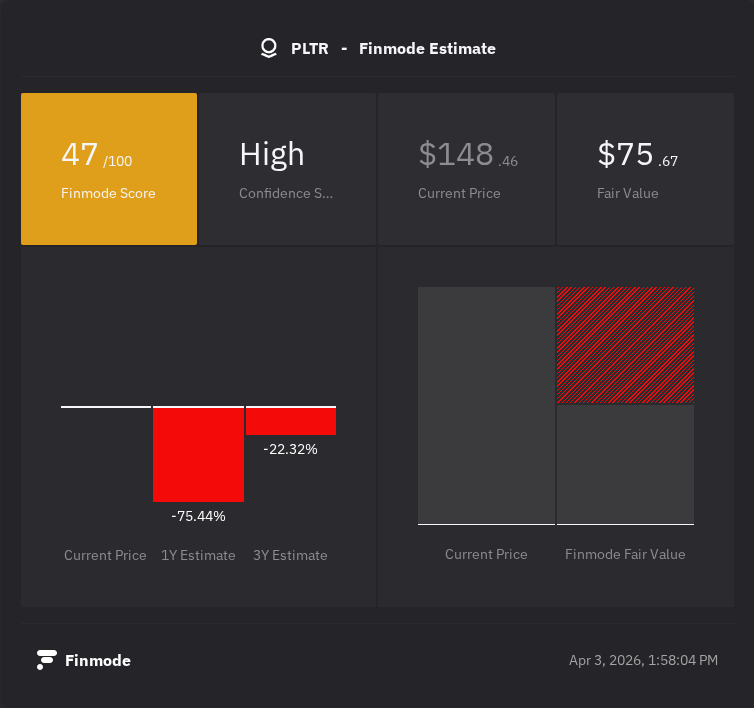Click the truncated 'Confidence S...' label

point(286,193)
